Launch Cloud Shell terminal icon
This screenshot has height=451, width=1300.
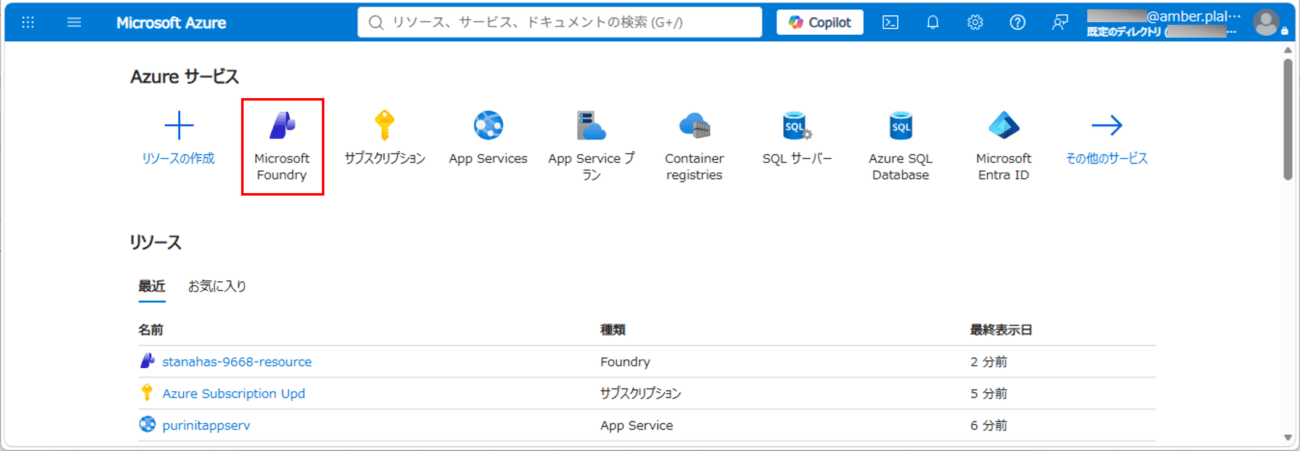890,22
